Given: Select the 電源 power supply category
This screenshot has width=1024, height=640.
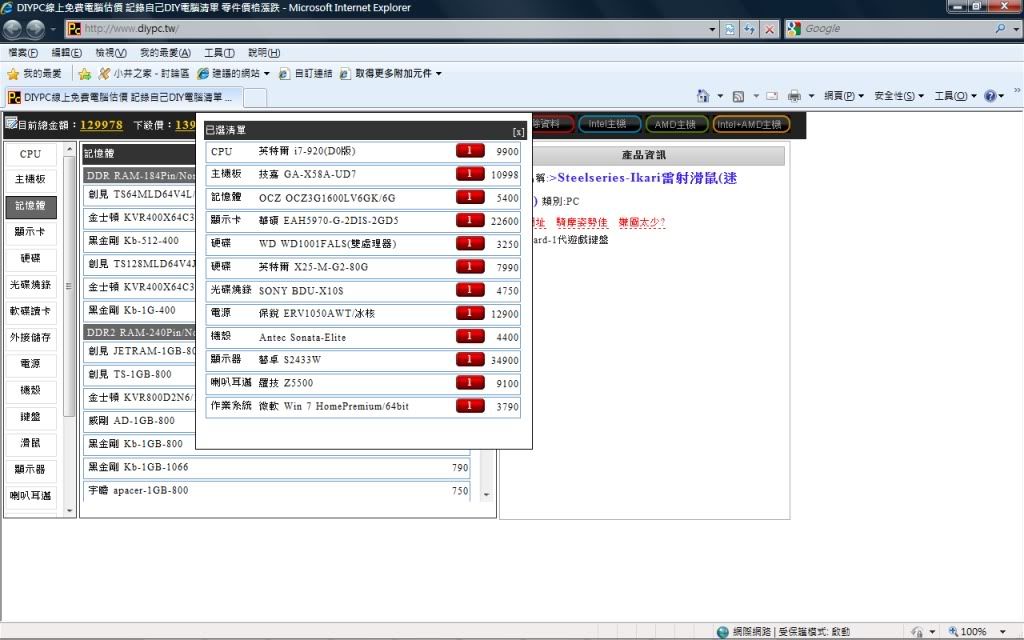Looking at the screenshot, I should click(x=31, y=364).
